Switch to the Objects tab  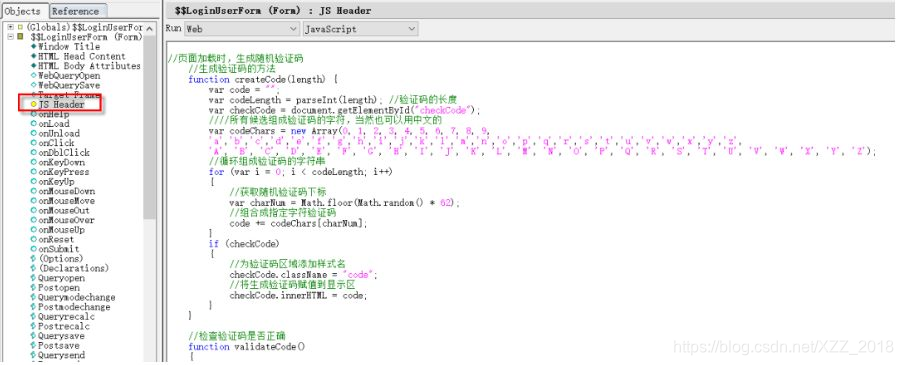(24, 11)
